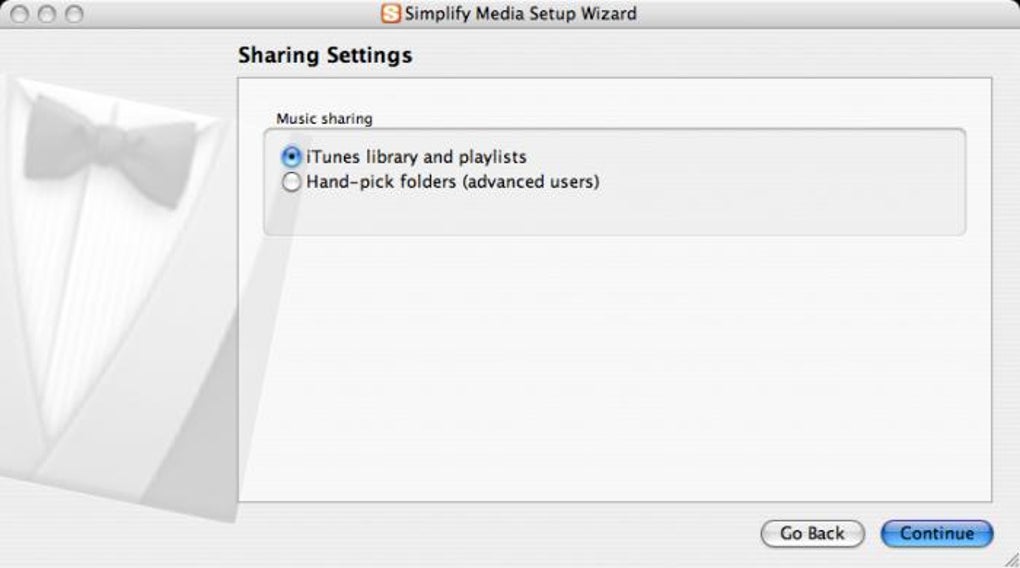Click the 'Sharing Settings' heading

tap(325, 55)
